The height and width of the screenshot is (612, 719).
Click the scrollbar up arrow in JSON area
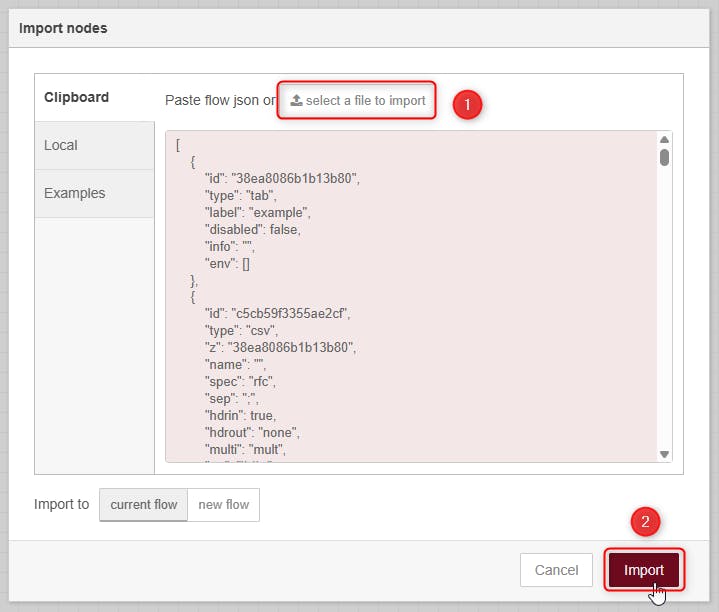coord(664,140)
